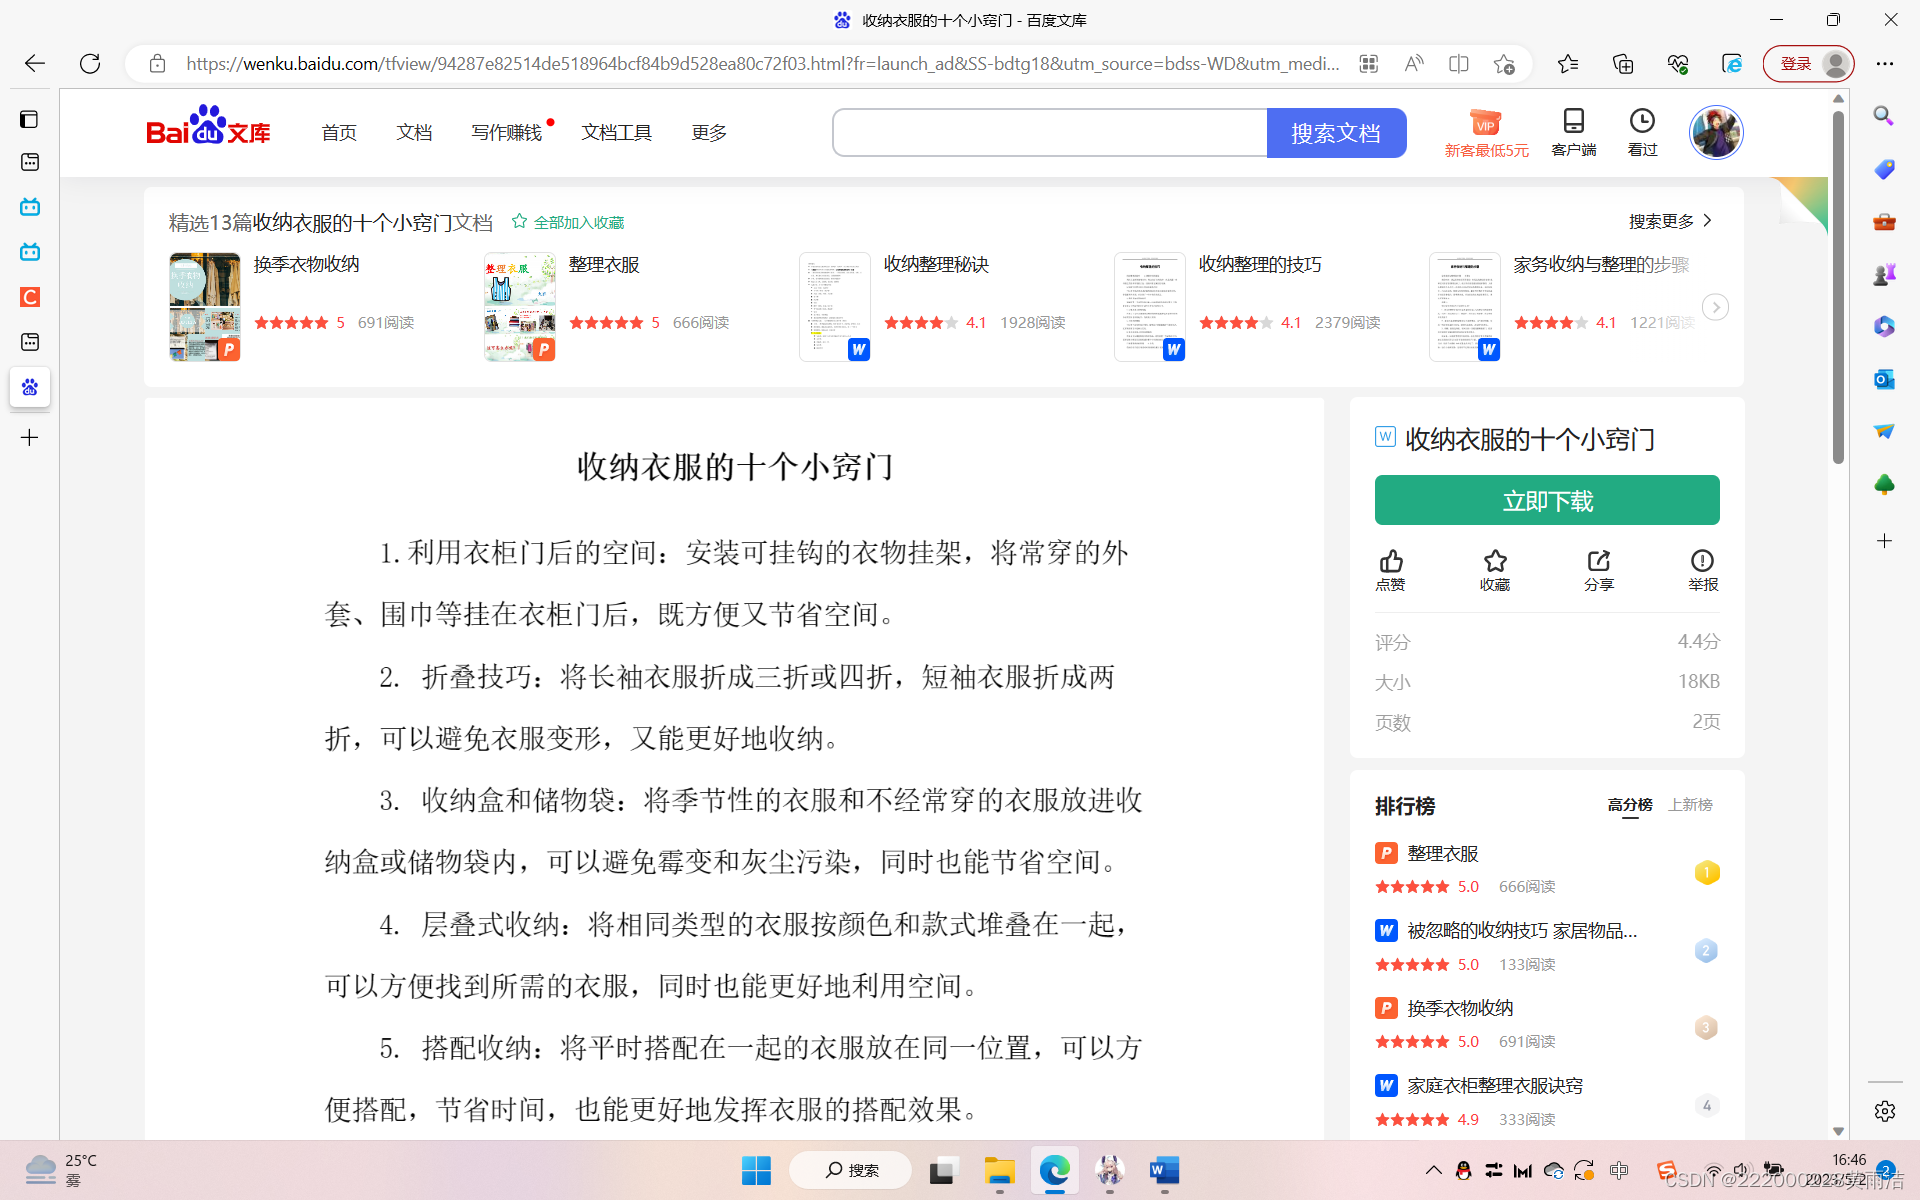Click the 收藏 star icon in the document panel
This screenshot has height=1200, width=1920.
click(1495, 561)
